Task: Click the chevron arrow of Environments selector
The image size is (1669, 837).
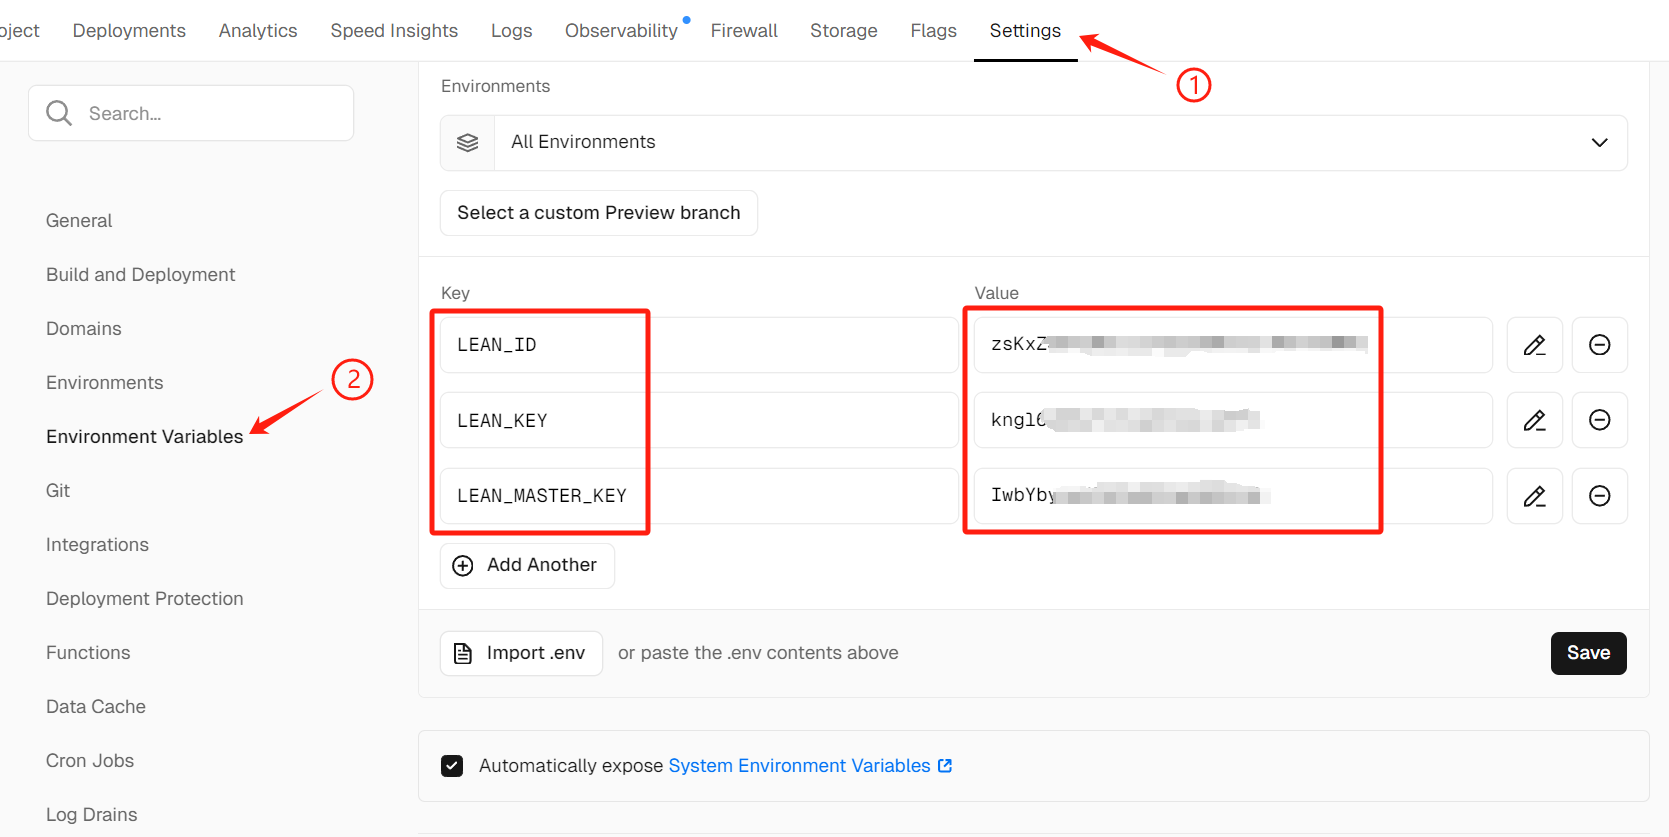Action: [1599, 143]
